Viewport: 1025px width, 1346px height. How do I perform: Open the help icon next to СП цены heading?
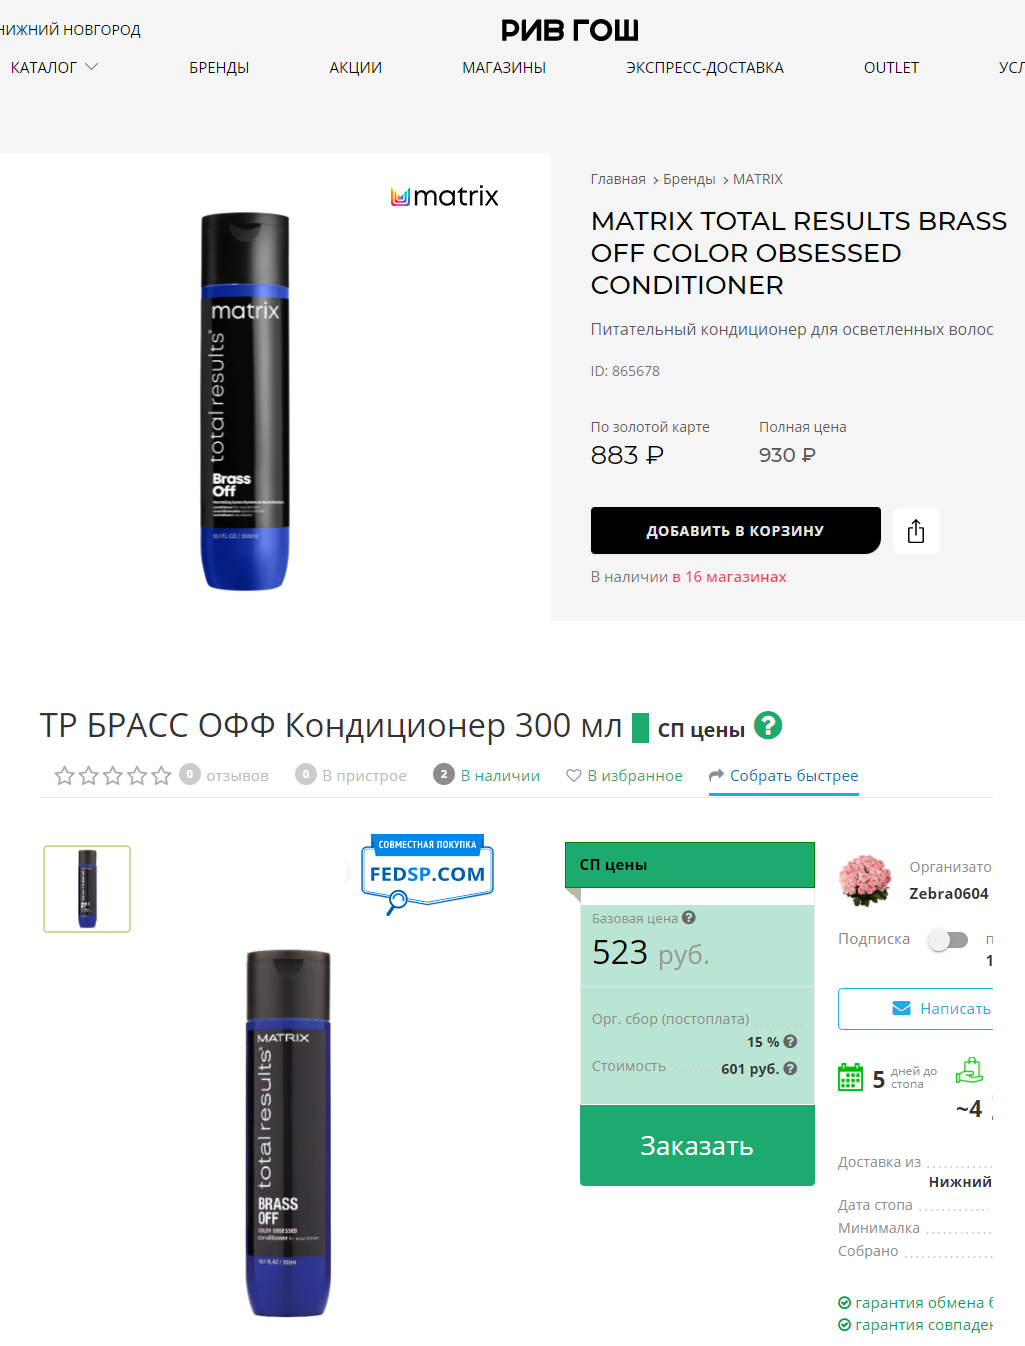tap(768, 725)
